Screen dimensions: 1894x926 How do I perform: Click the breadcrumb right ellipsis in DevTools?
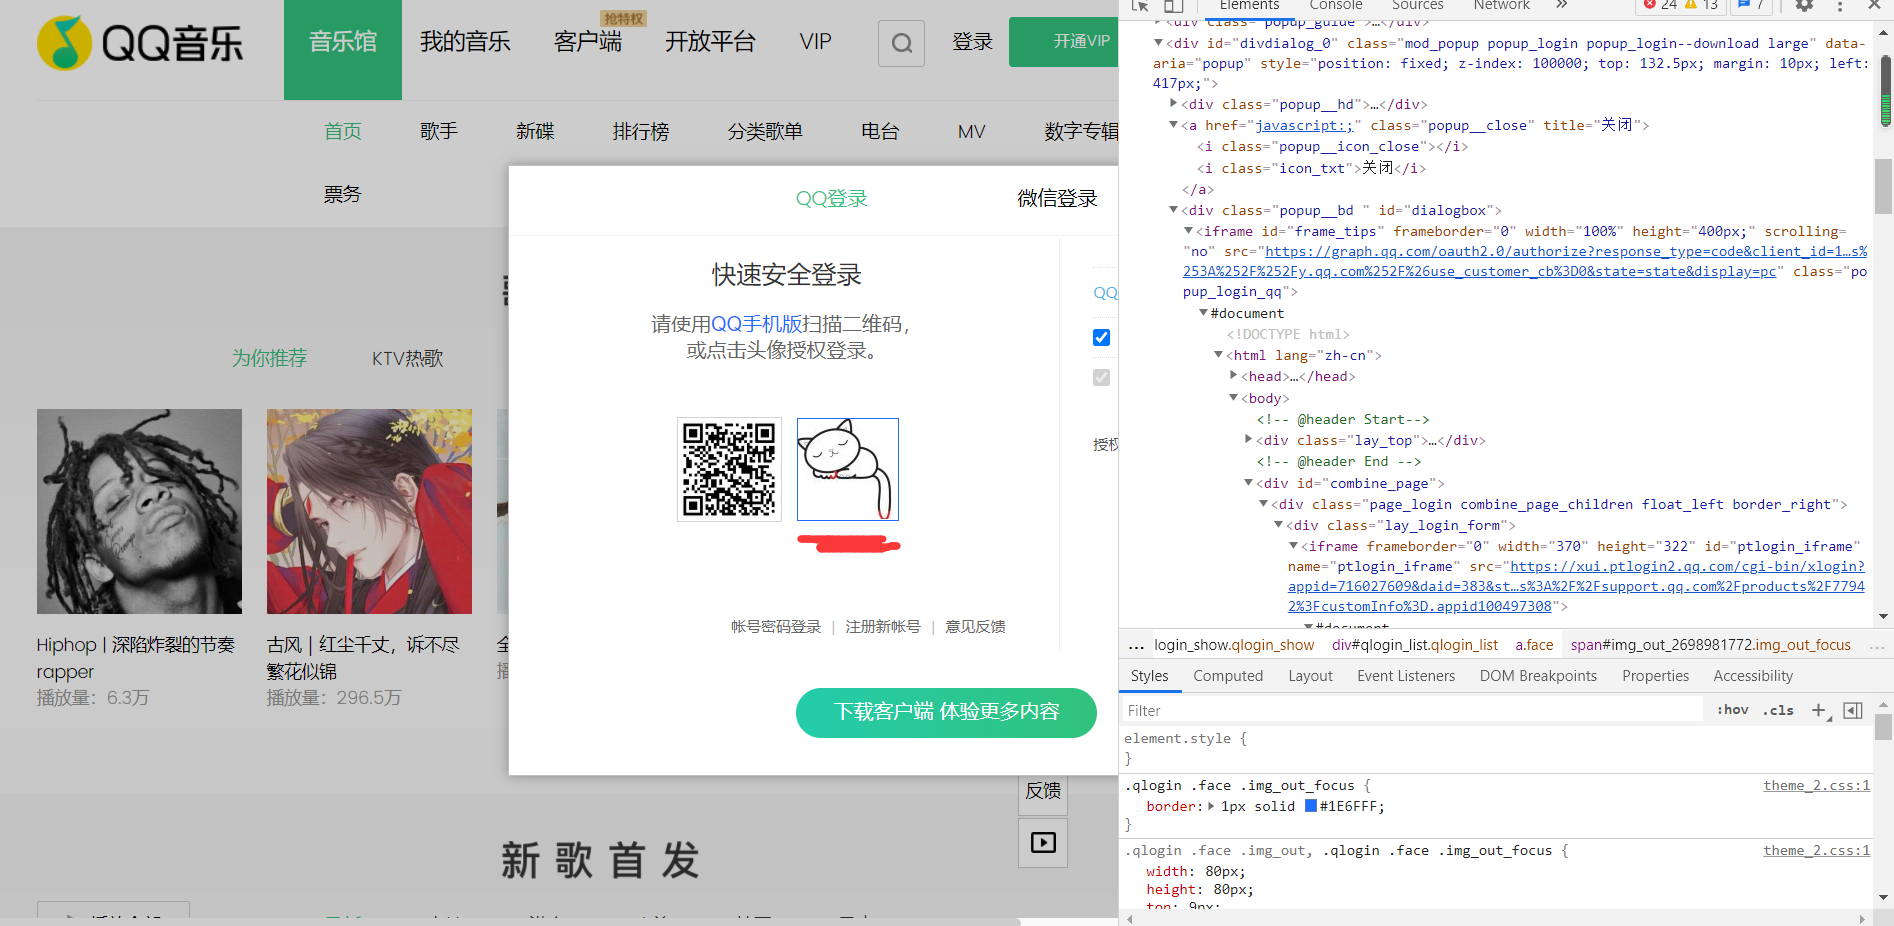tap(1876, 645)
